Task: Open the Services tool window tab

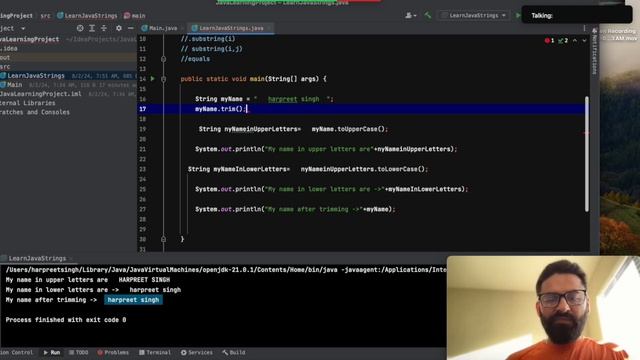Action: [x=197, y=352]
